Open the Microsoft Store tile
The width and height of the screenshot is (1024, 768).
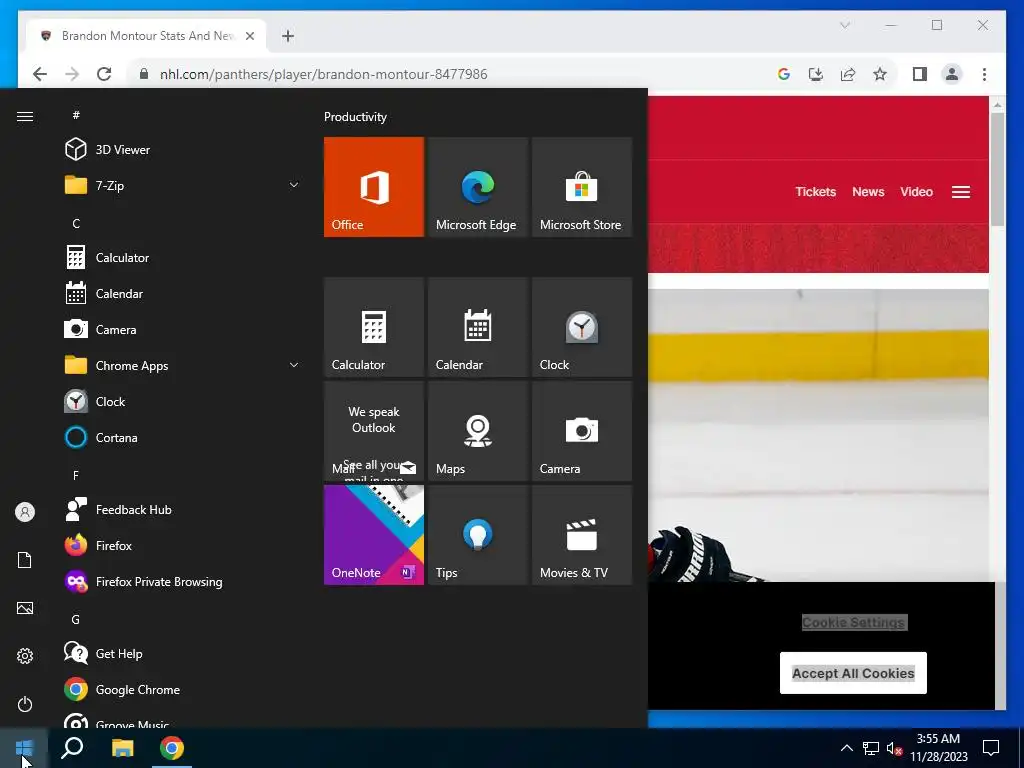pyautogui.click(x=581, y=187)
